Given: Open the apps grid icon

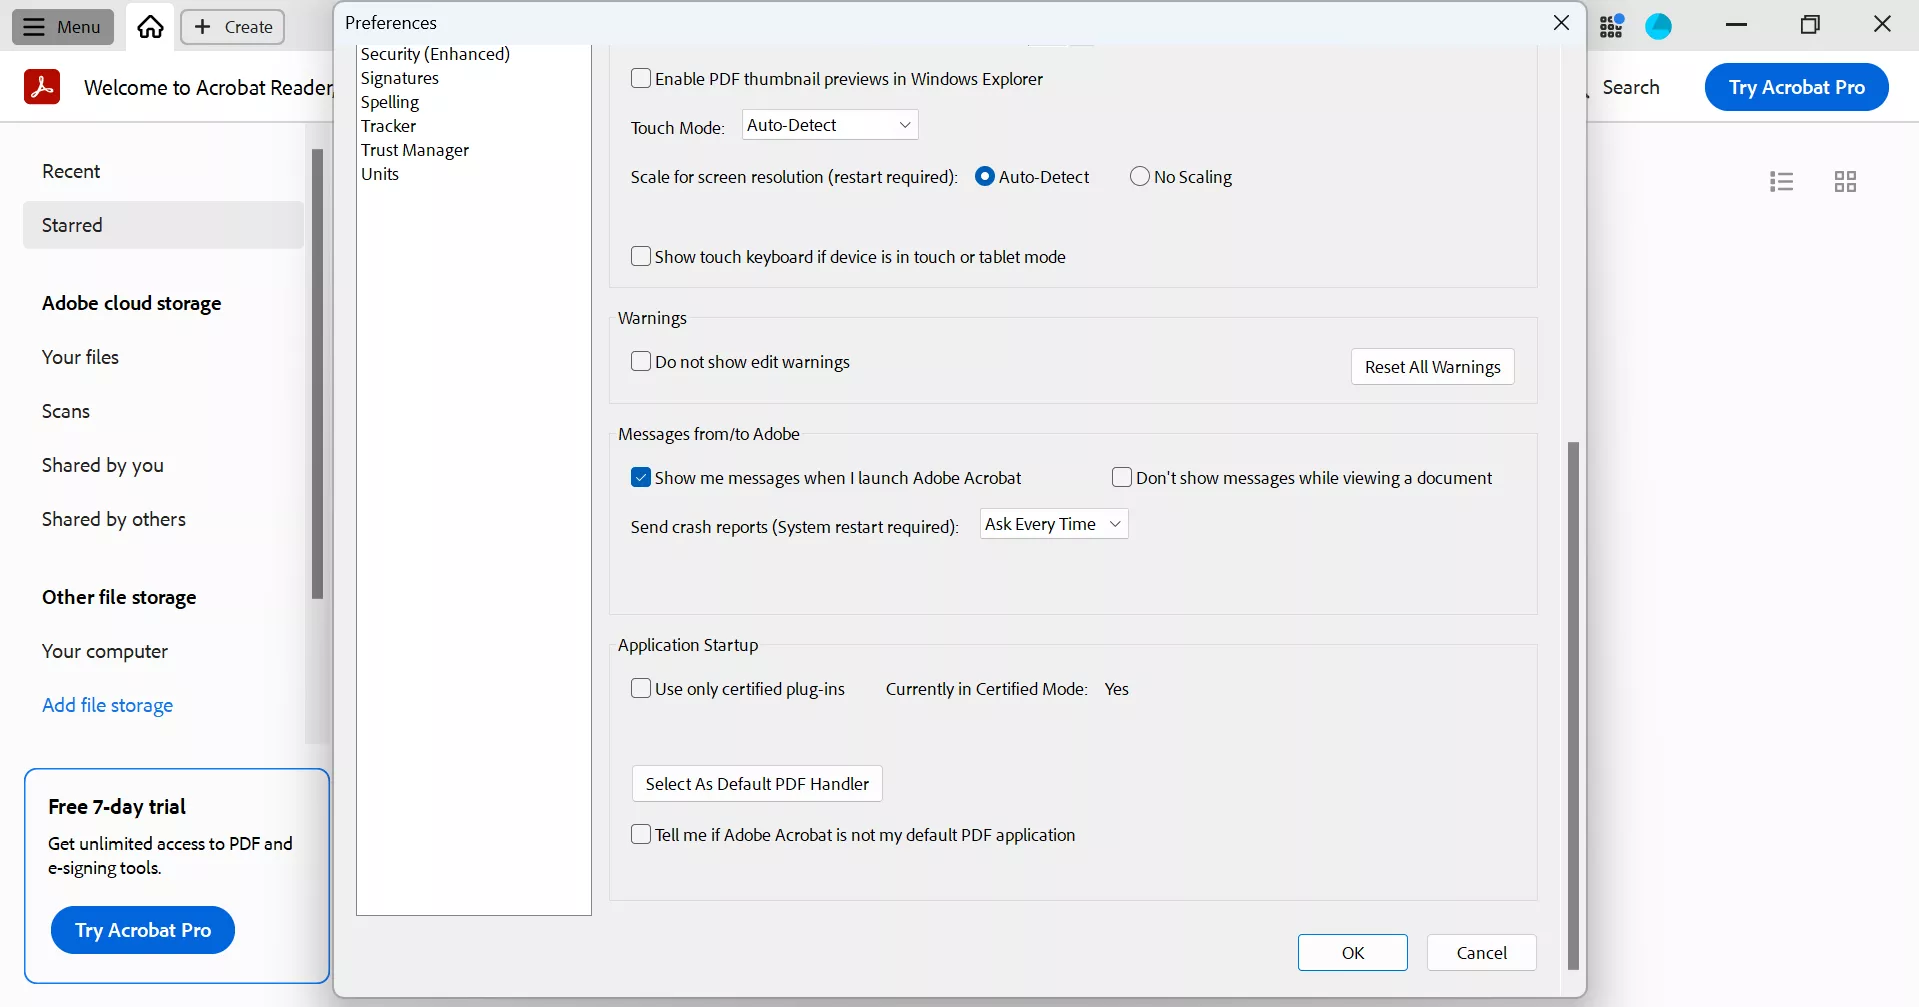Looking at the screenshot, I should (1611, 27).
